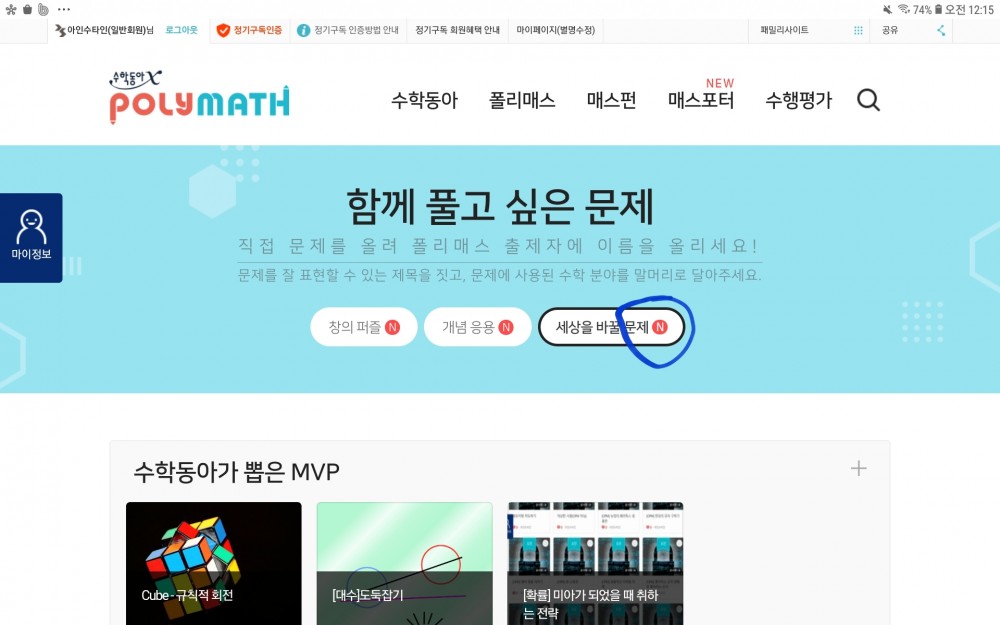Screen dimensions: 1000x625
Task: Open the 매스펀 menu
Action: coord(611,100)
